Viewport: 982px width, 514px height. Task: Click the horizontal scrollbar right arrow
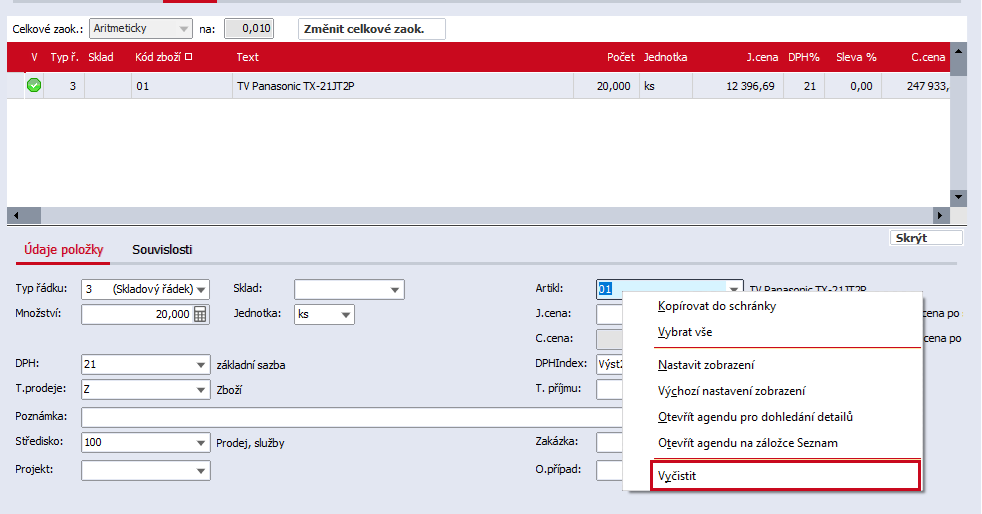click(939, 215)
